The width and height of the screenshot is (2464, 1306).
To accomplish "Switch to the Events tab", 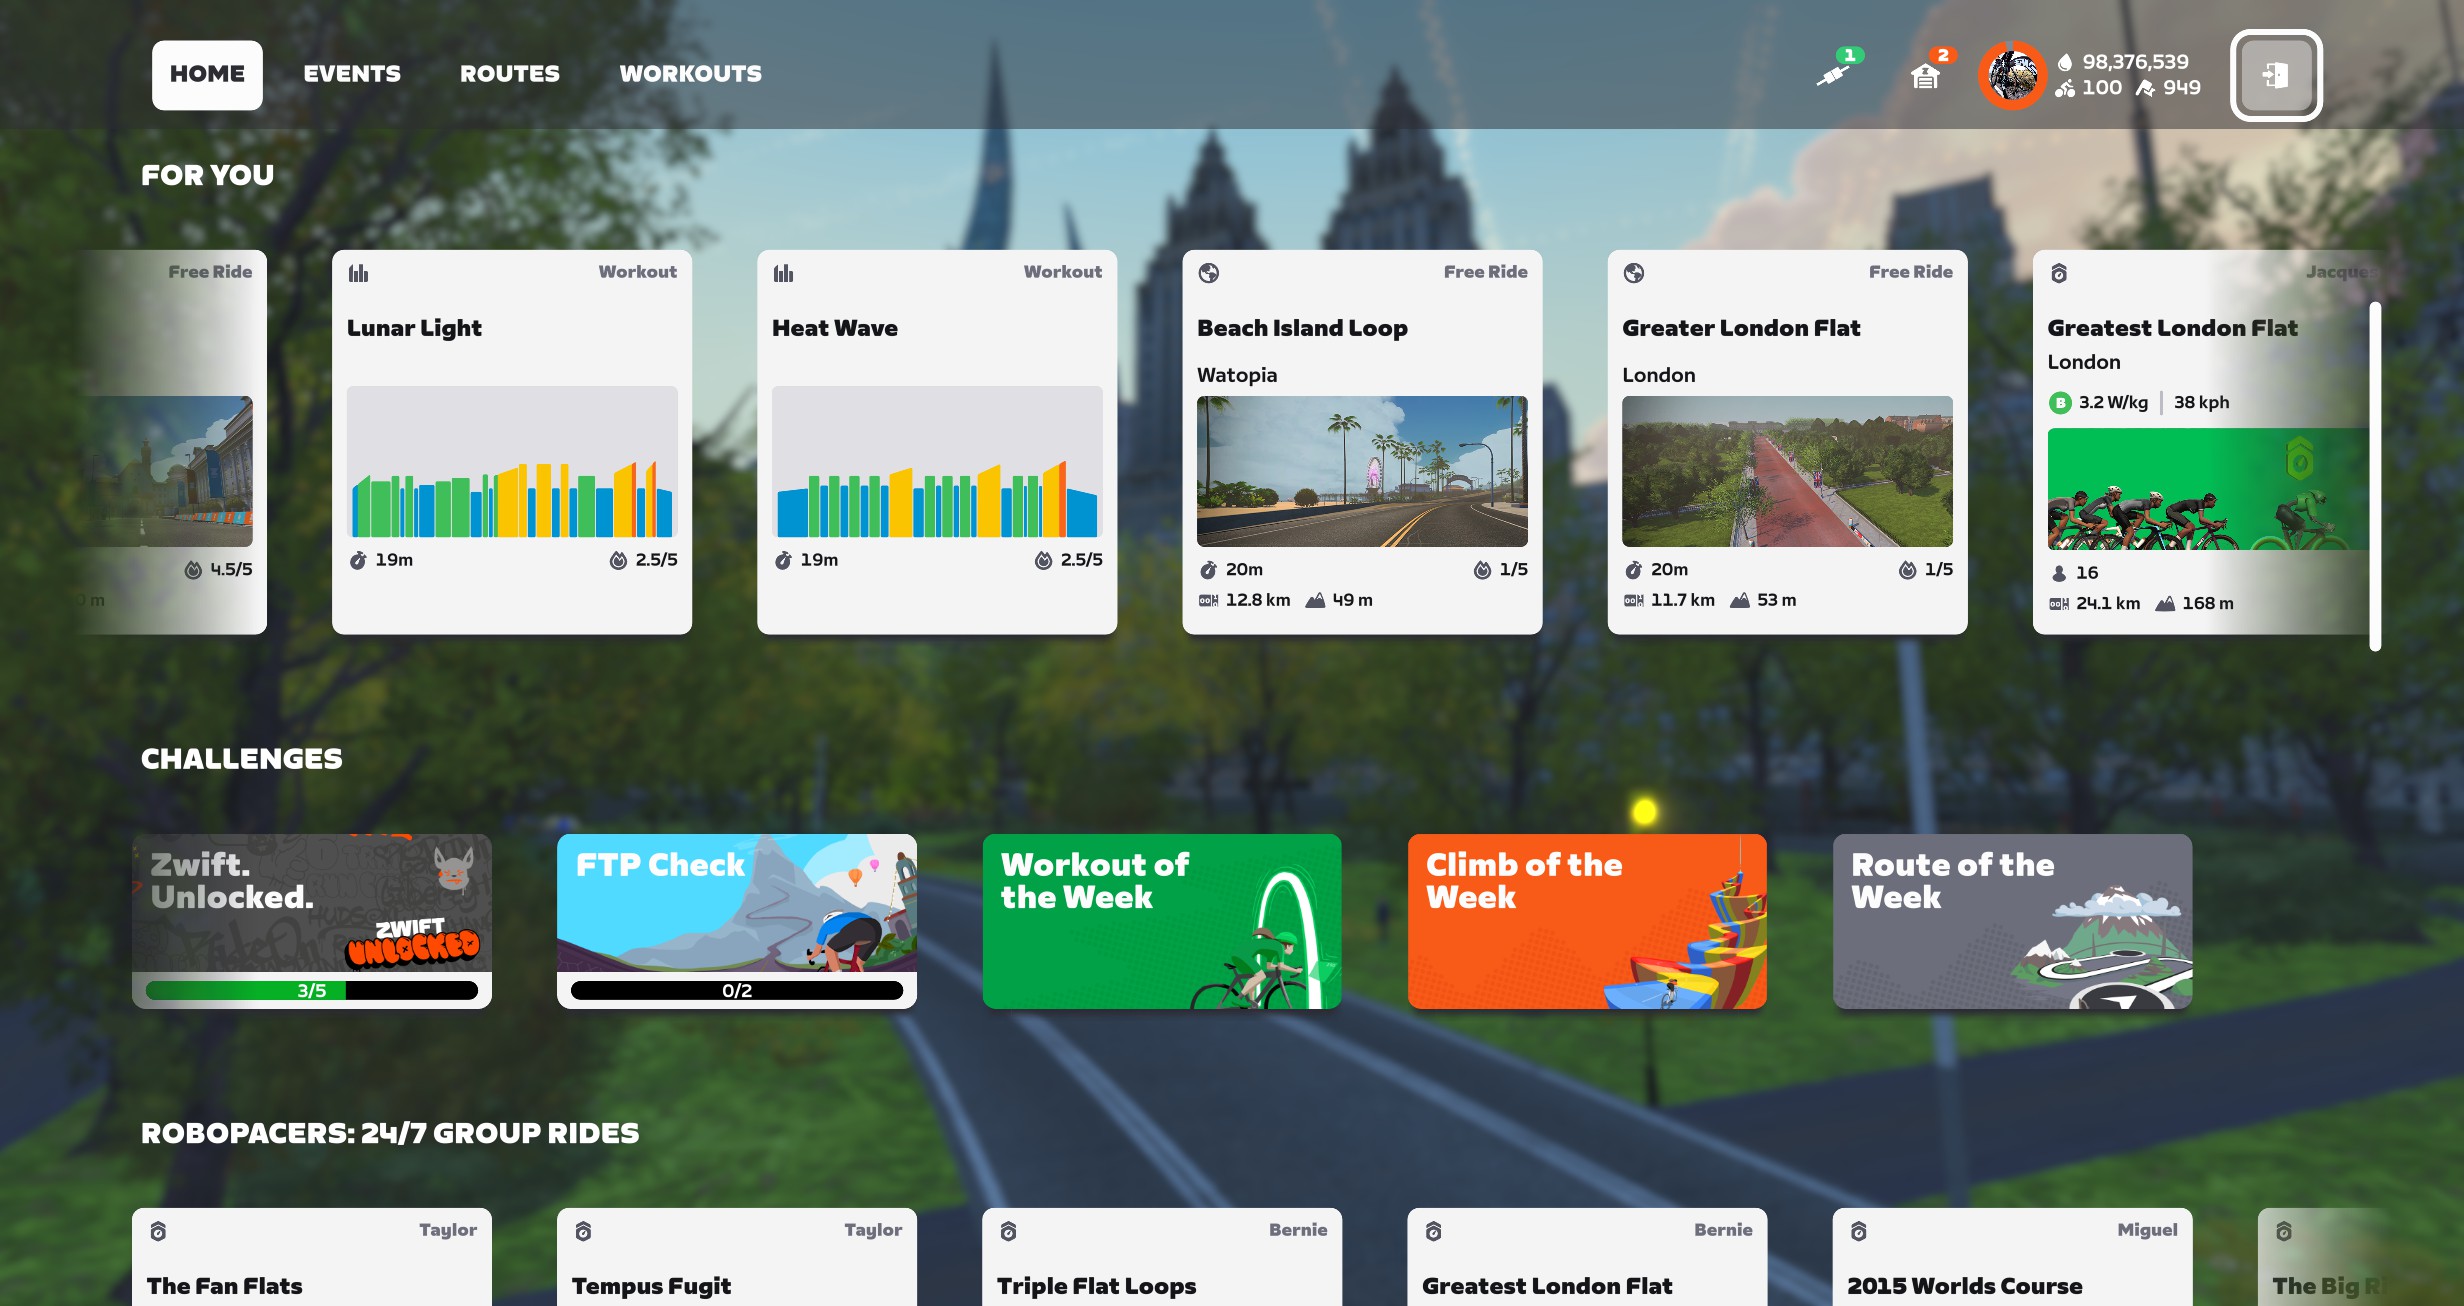I will pos(352,74).
